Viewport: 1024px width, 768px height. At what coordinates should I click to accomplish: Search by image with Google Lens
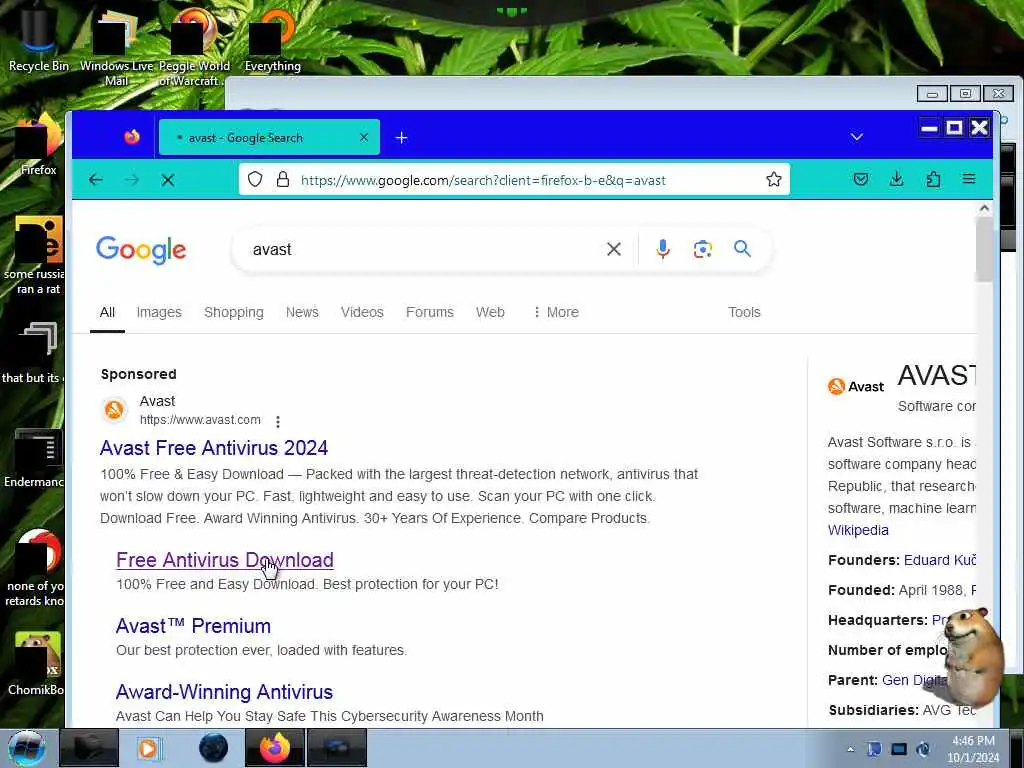tap(703, 249)
